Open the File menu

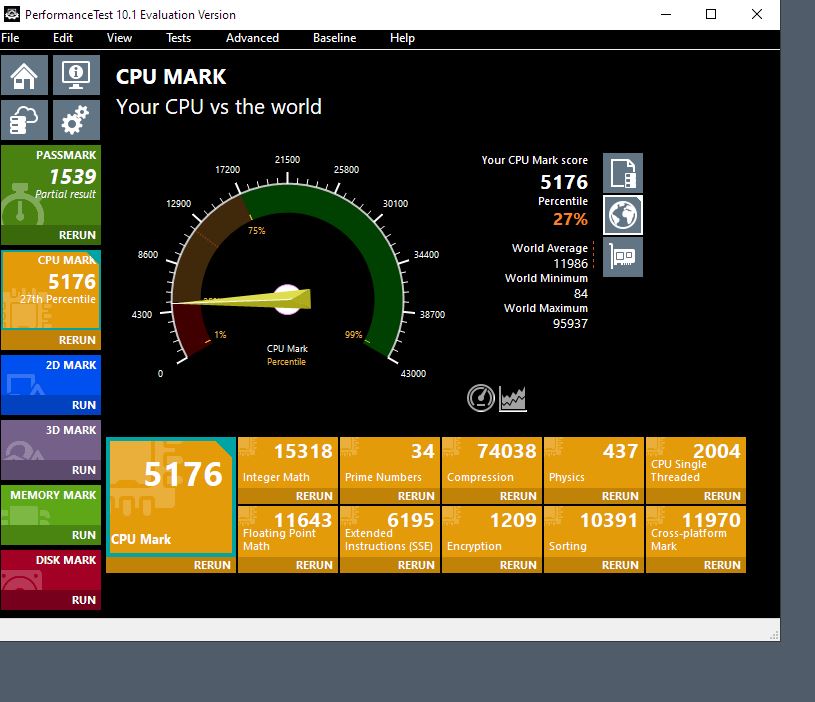tap(10, 38)
